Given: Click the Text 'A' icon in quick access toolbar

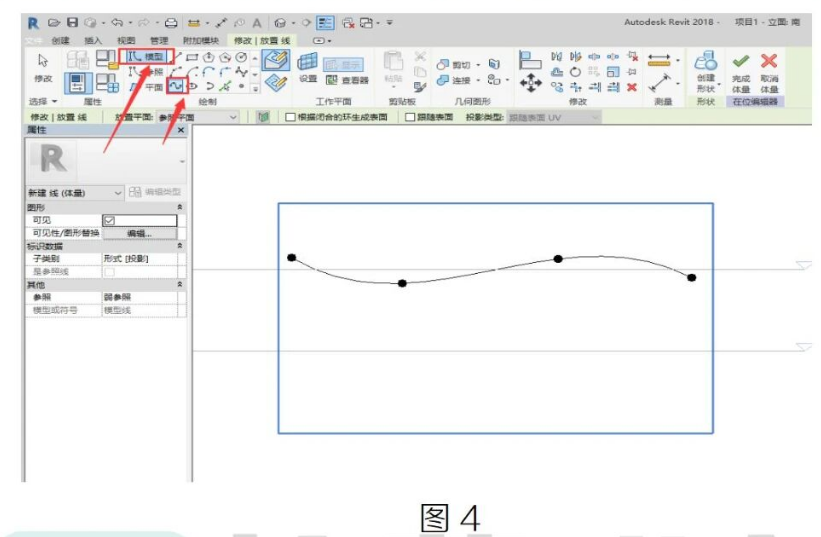Looking at the screenshot, I should click(x=257, y=23).
